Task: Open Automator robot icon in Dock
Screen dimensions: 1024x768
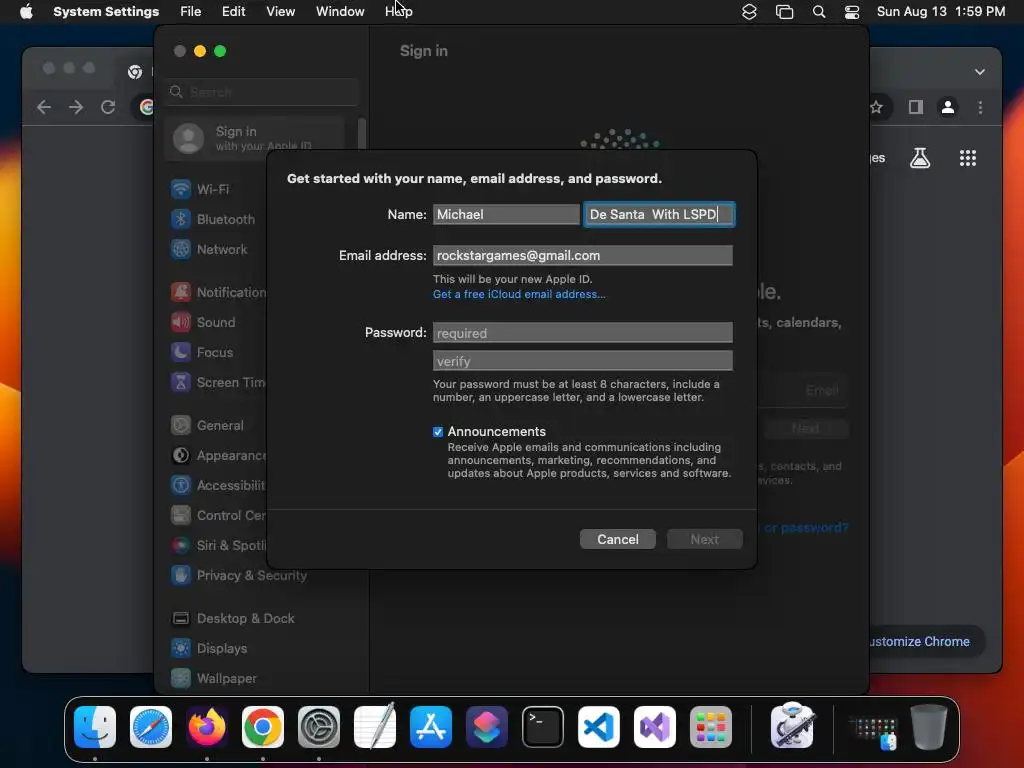Action: coord(792,726)
